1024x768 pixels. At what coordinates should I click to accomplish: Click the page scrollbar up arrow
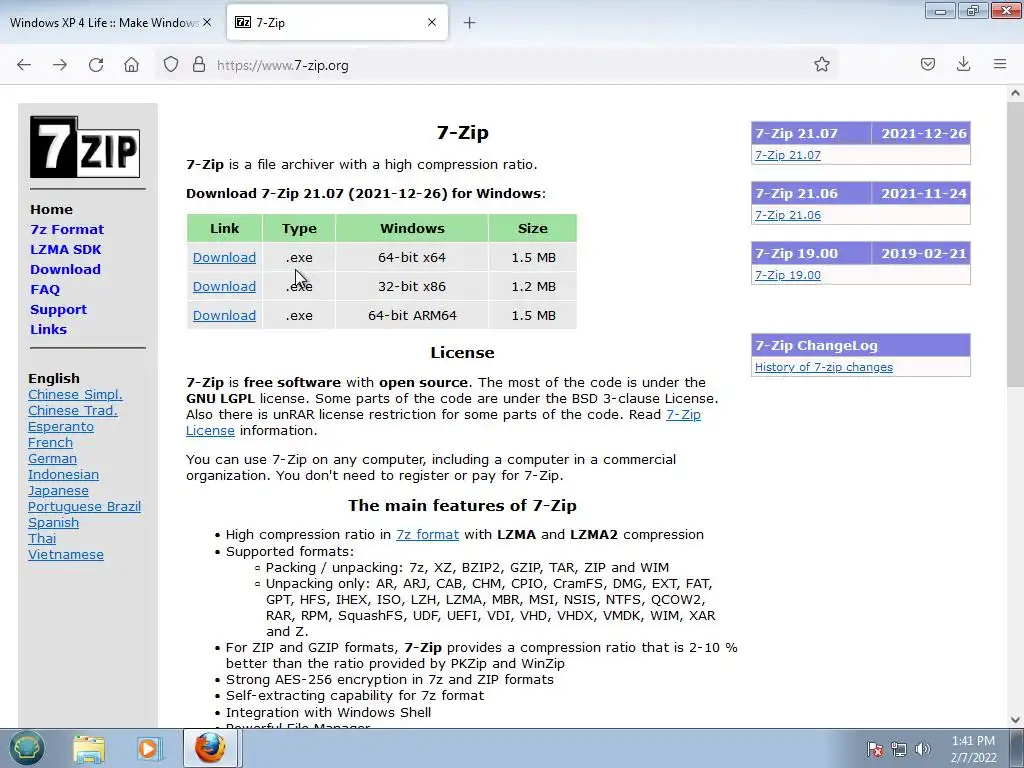1015,93
